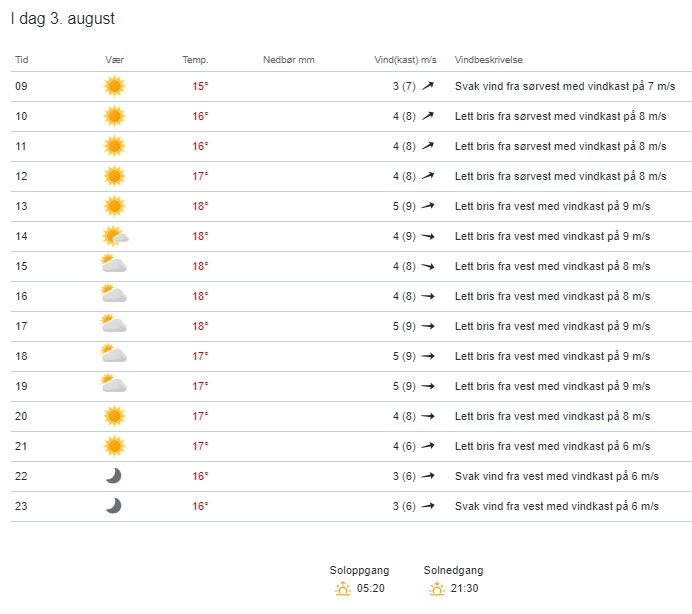692x614 pixels.
Task: Click the 18° temperature at hour 13
Action: click(200, 206)
